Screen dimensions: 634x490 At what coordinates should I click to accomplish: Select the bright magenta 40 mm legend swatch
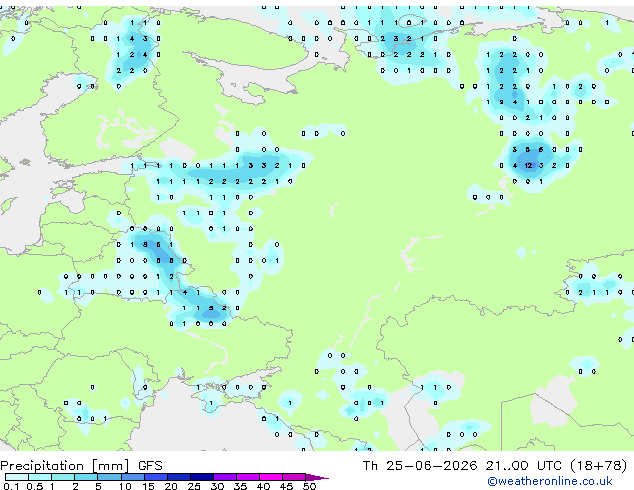(x=271, y=477)
